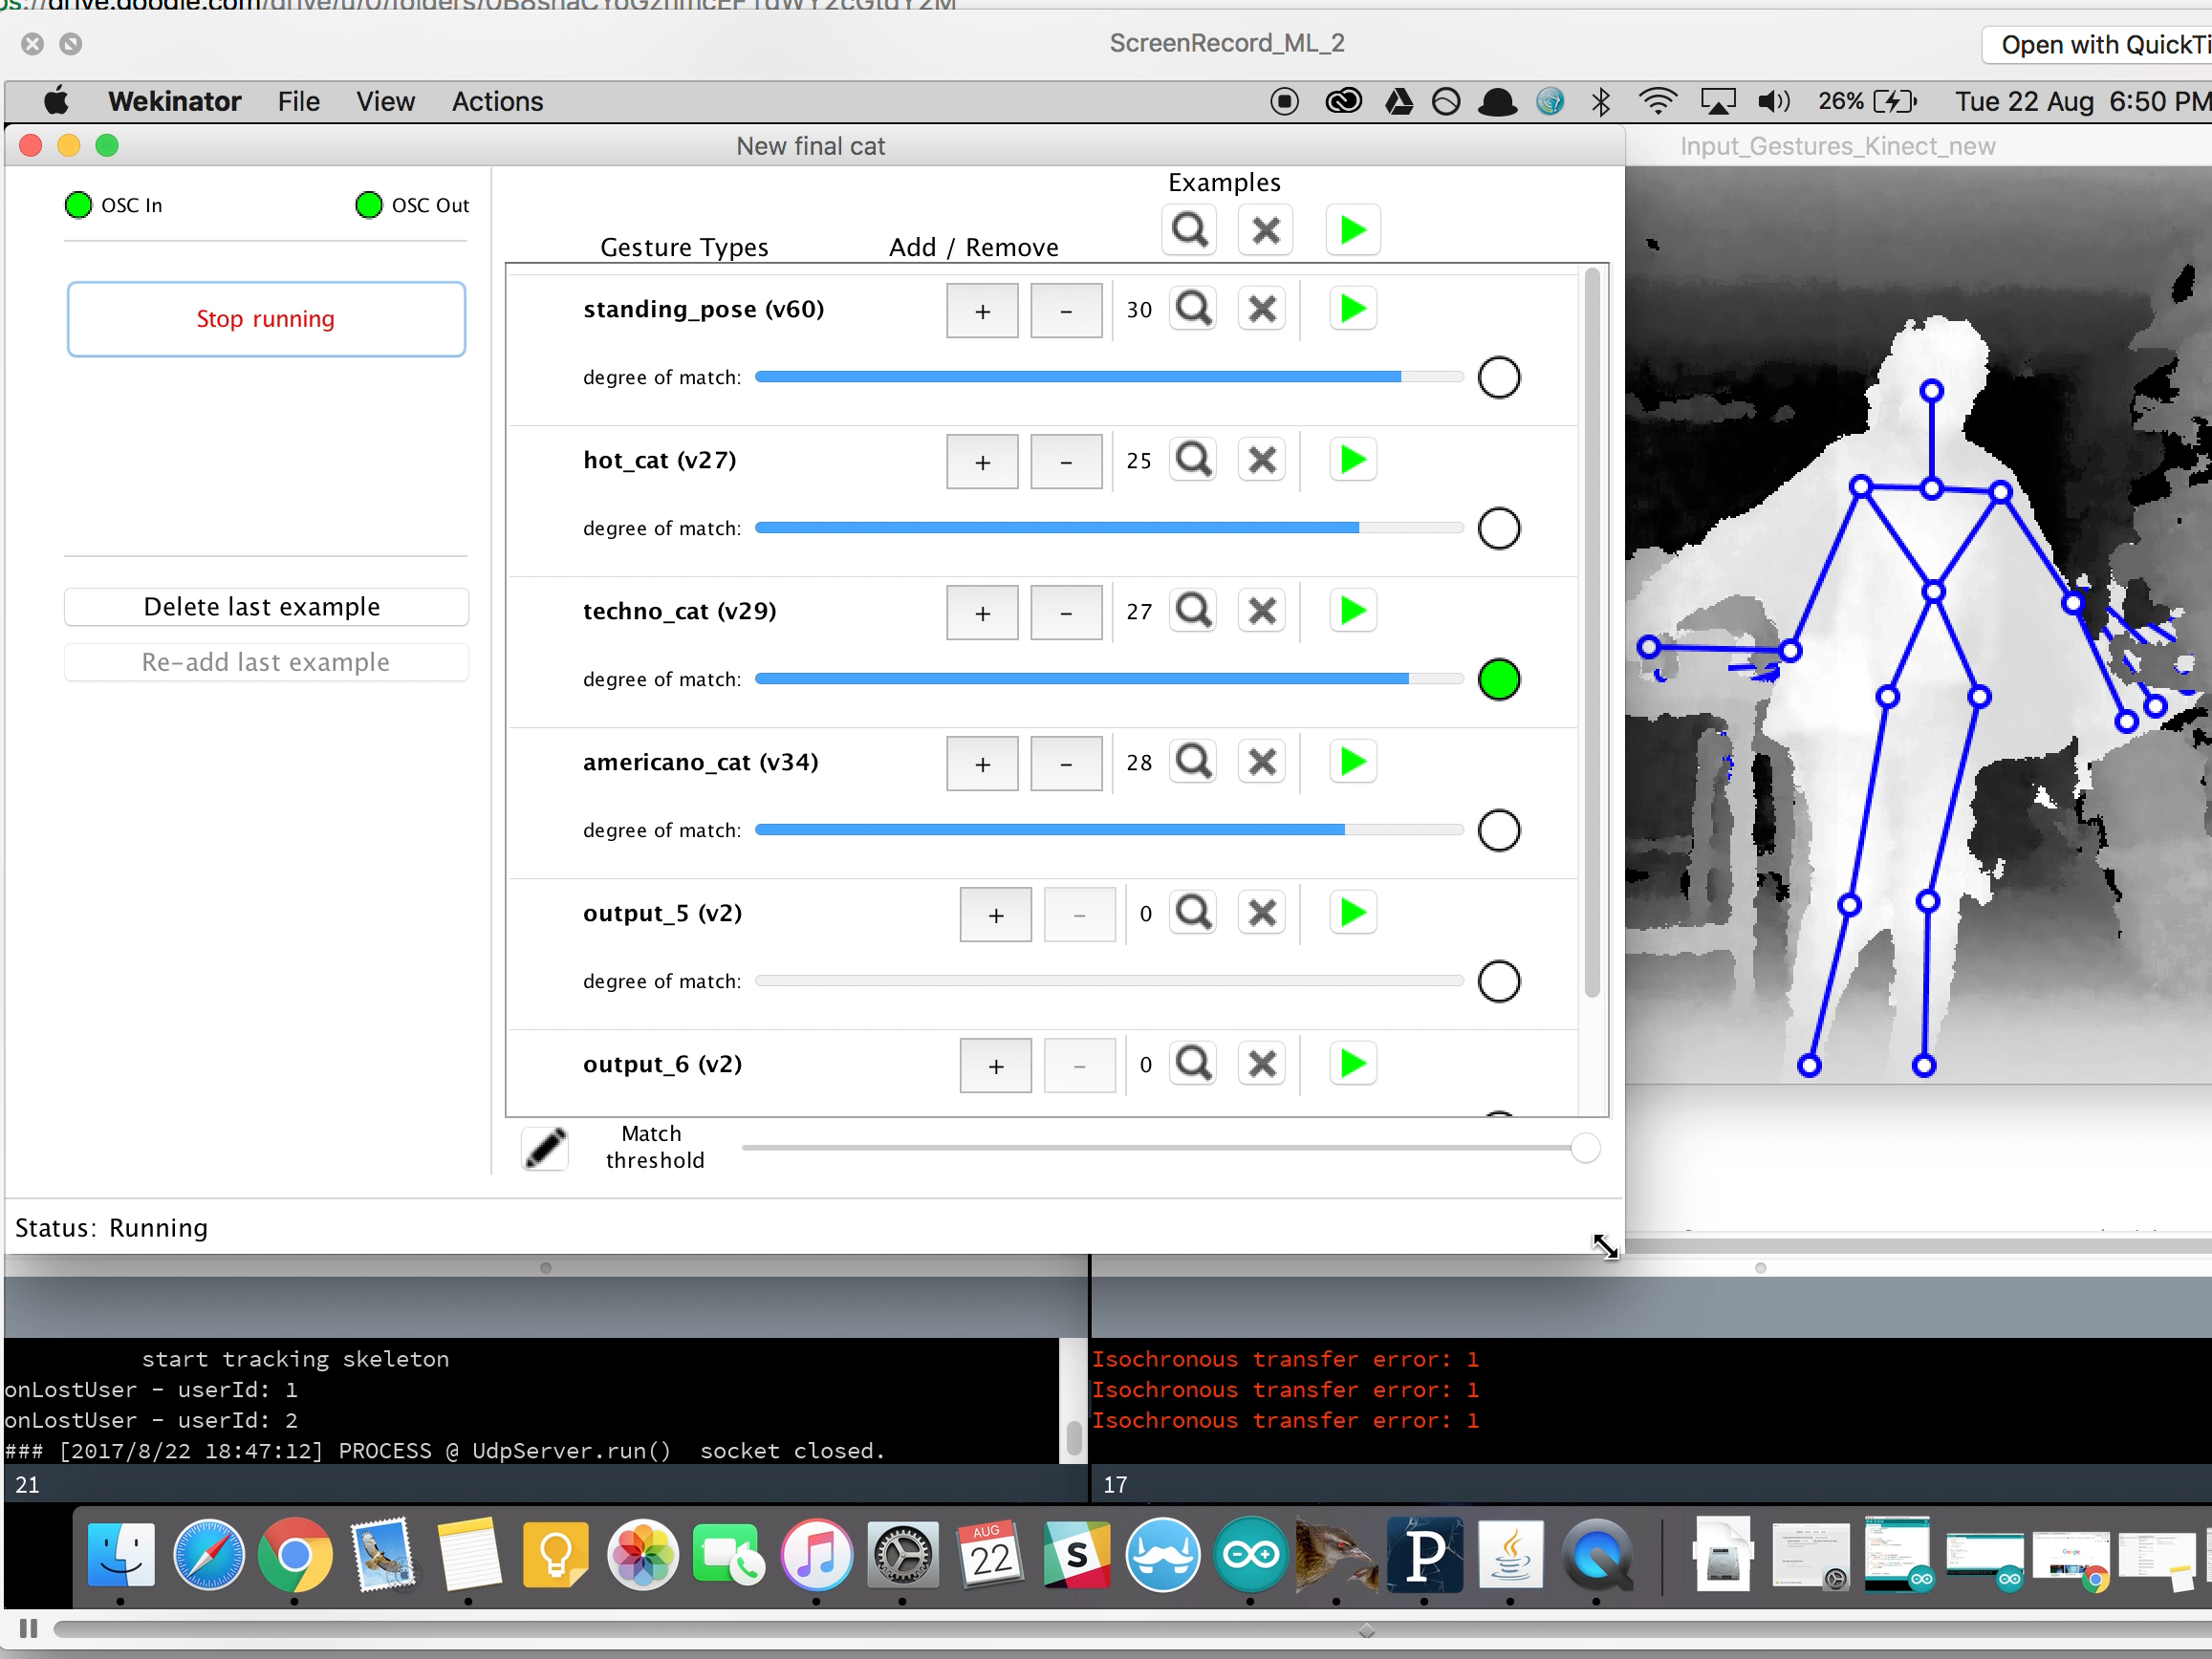Add example to standing_pose with plus button
The image size is (2212, 1659).
pyautogui.click(x=982, y=311)
